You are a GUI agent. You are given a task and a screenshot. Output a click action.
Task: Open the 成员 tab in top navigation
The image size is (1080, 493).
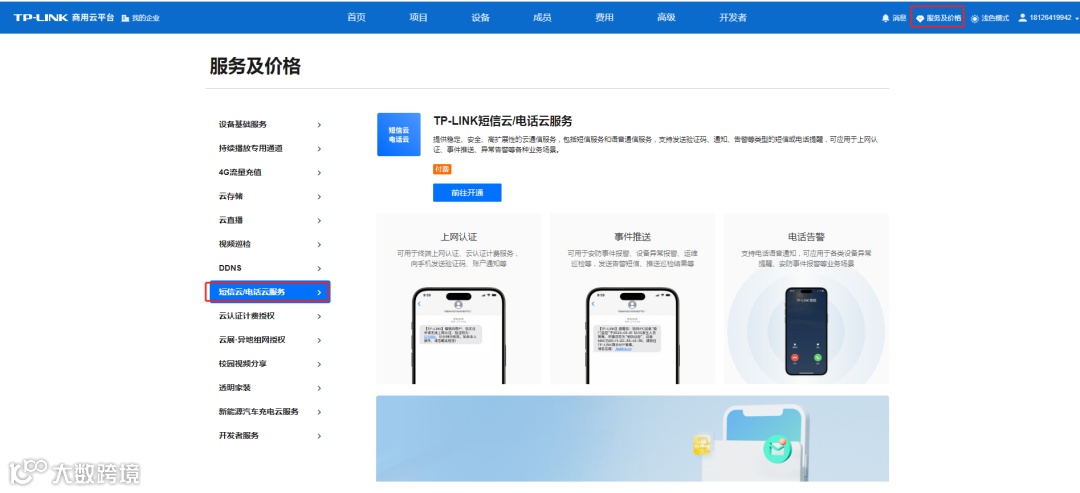pos(543,18)
